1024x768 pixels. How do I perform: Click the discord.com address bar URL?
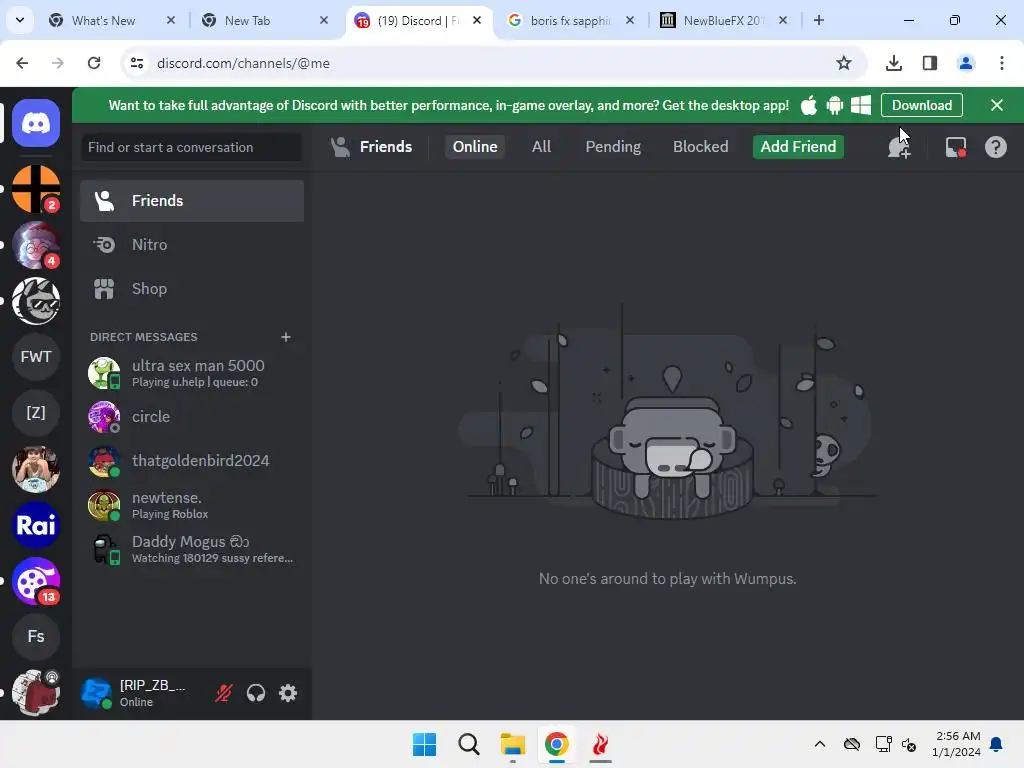(243, 63)
